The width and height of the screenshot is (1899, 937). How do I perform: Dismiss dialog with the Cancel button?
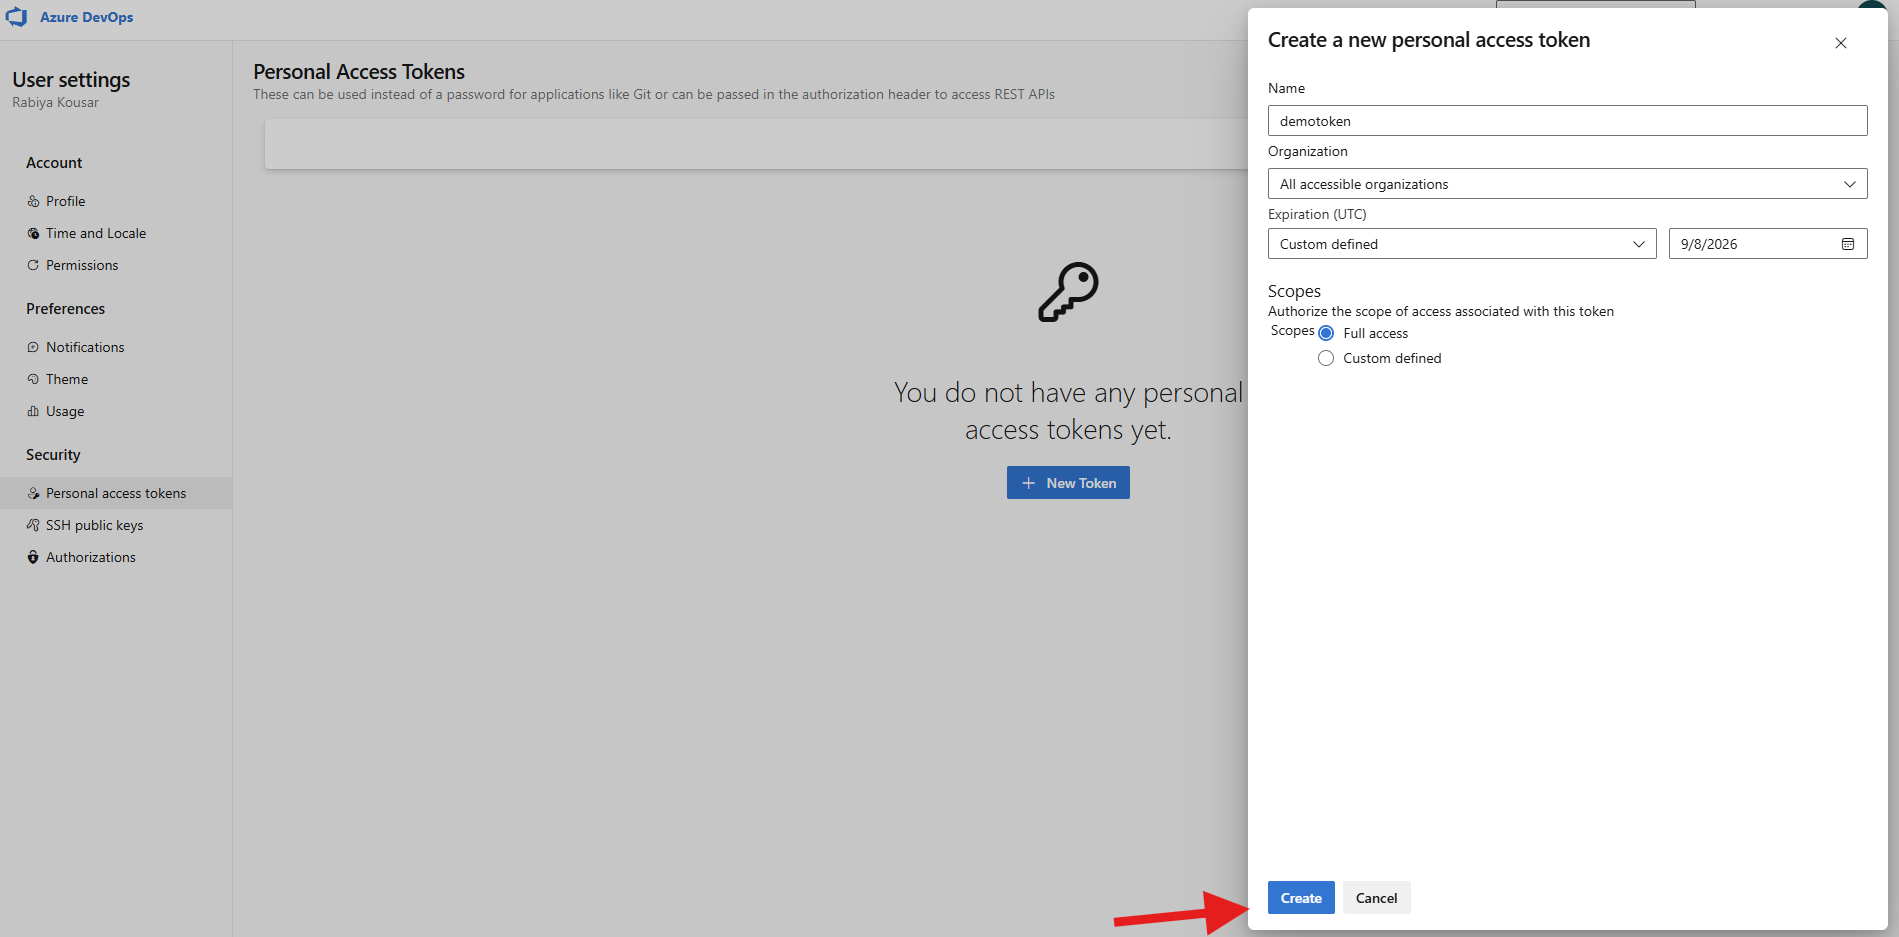(x=1375, y=897)
